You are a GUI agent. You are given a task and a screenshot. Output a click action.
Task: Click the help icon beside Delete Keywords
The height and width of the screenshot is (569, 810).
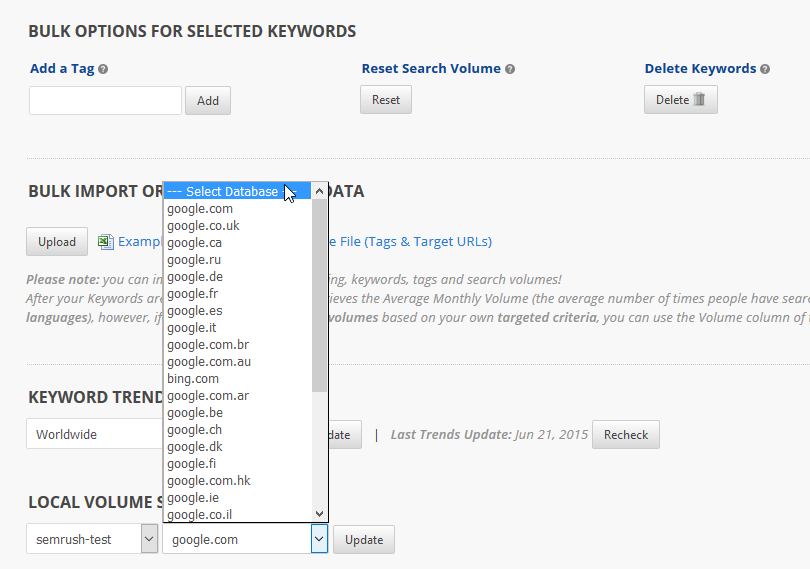pos(765,70)
